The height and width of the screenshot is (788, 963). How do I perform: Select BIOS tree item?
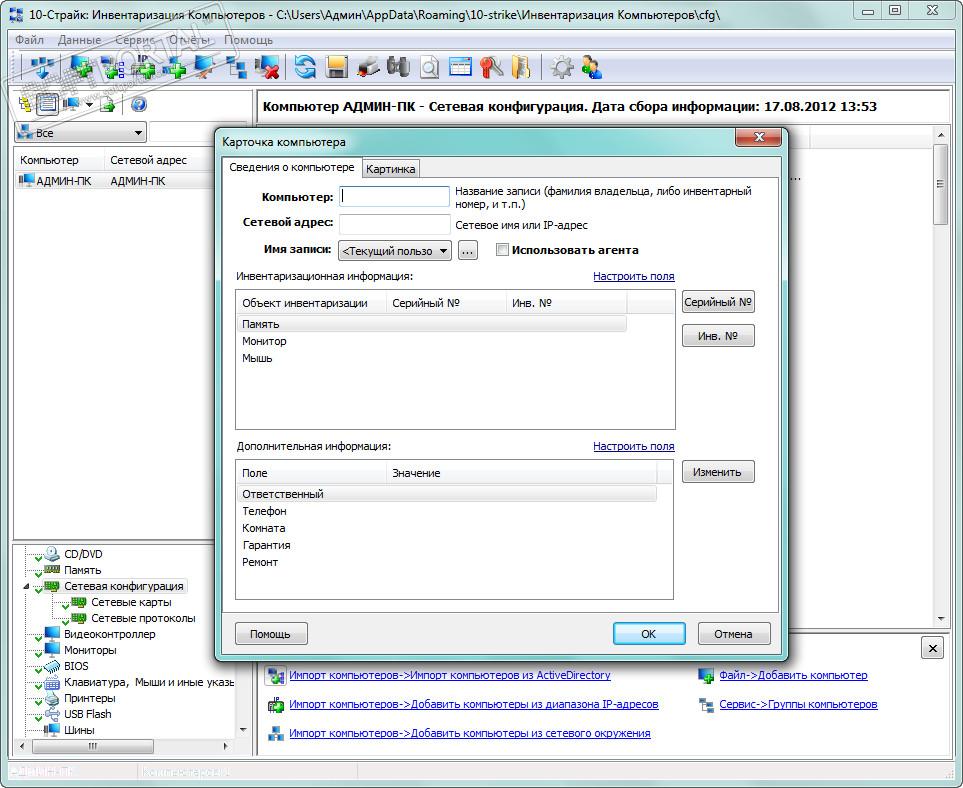click(x=76, y=666)
